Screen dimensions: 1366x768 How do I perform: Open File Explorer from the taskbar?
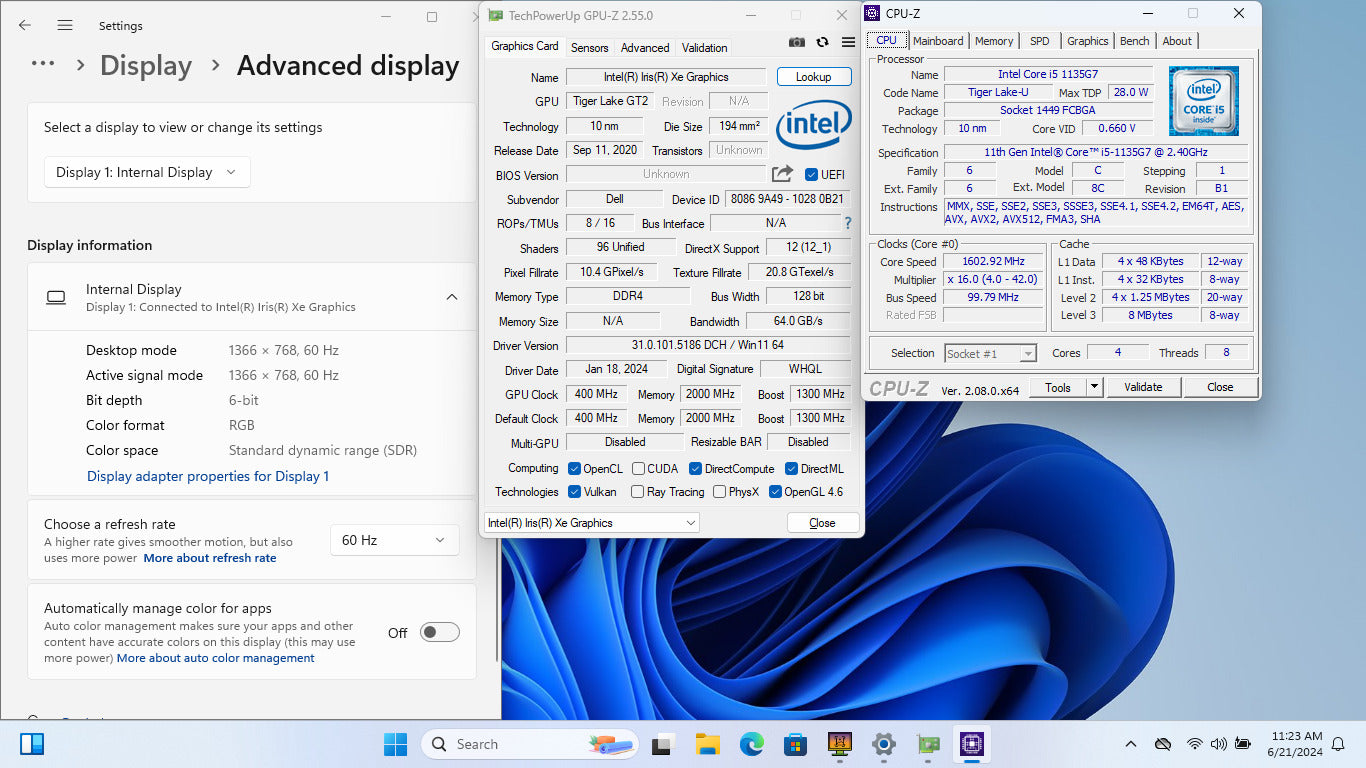(x=708, y=744)
